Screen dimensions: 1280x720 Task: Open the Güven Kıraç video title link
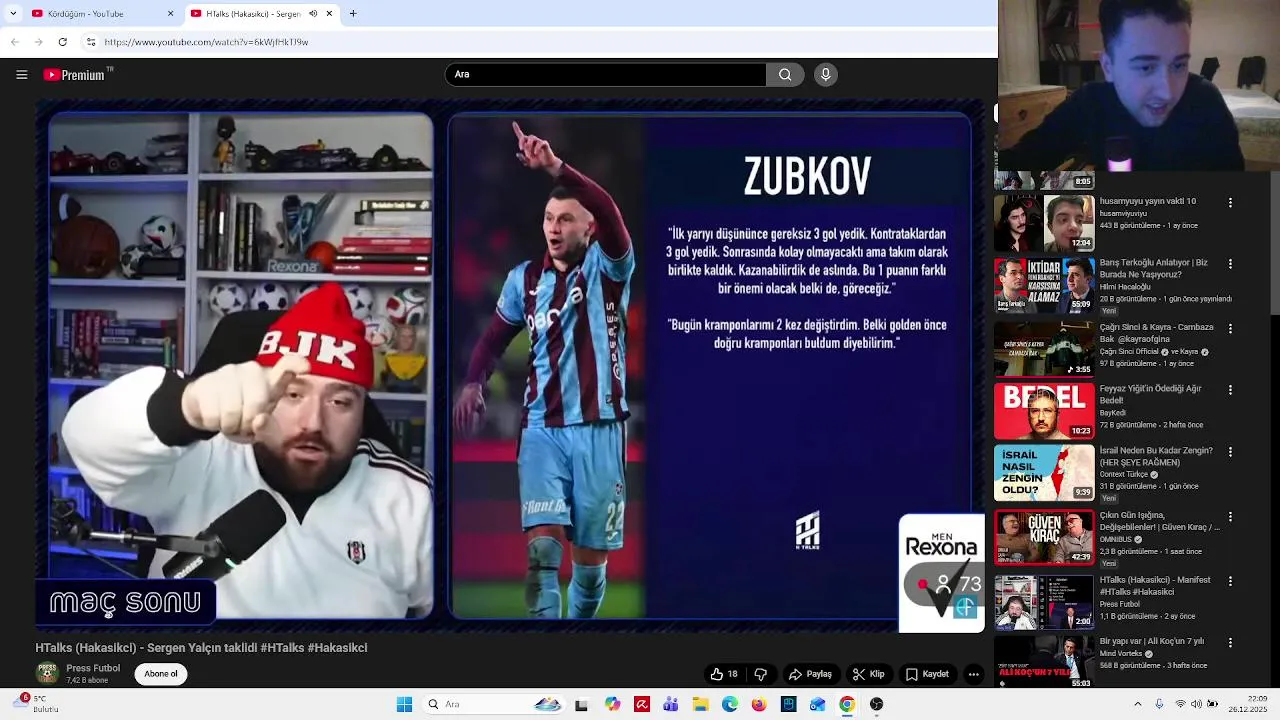(1159, 521)
